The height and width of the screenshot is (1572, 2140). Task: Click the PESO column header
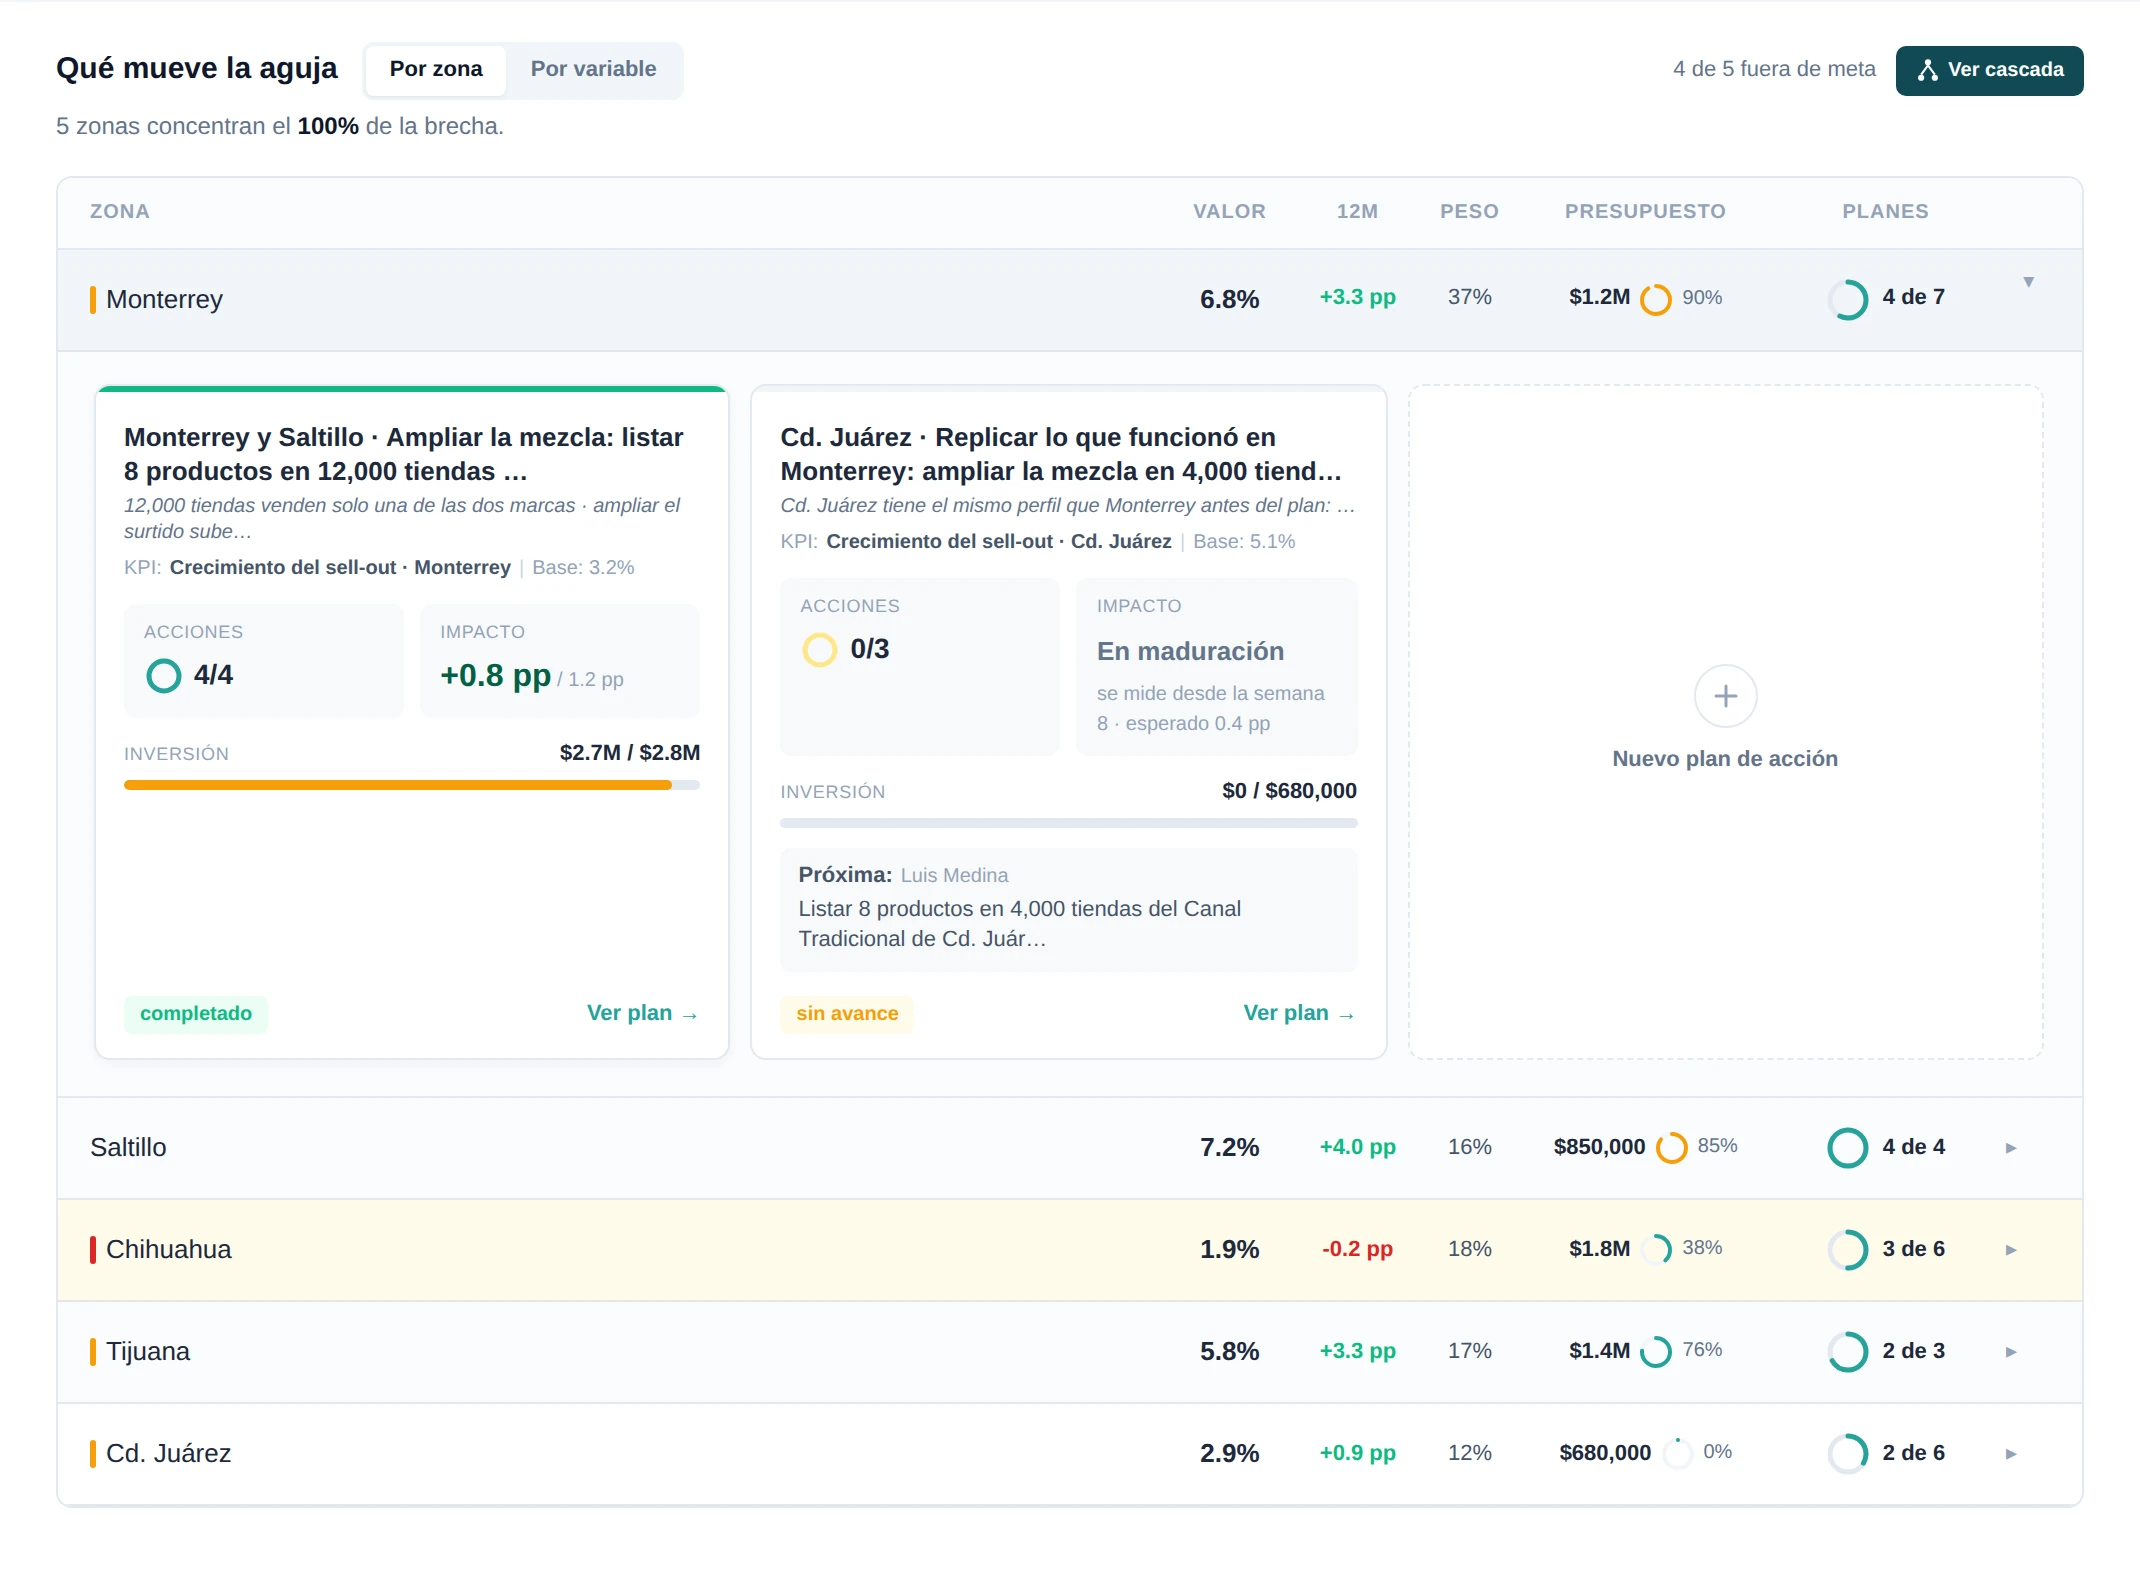[x=1469, y=211]
